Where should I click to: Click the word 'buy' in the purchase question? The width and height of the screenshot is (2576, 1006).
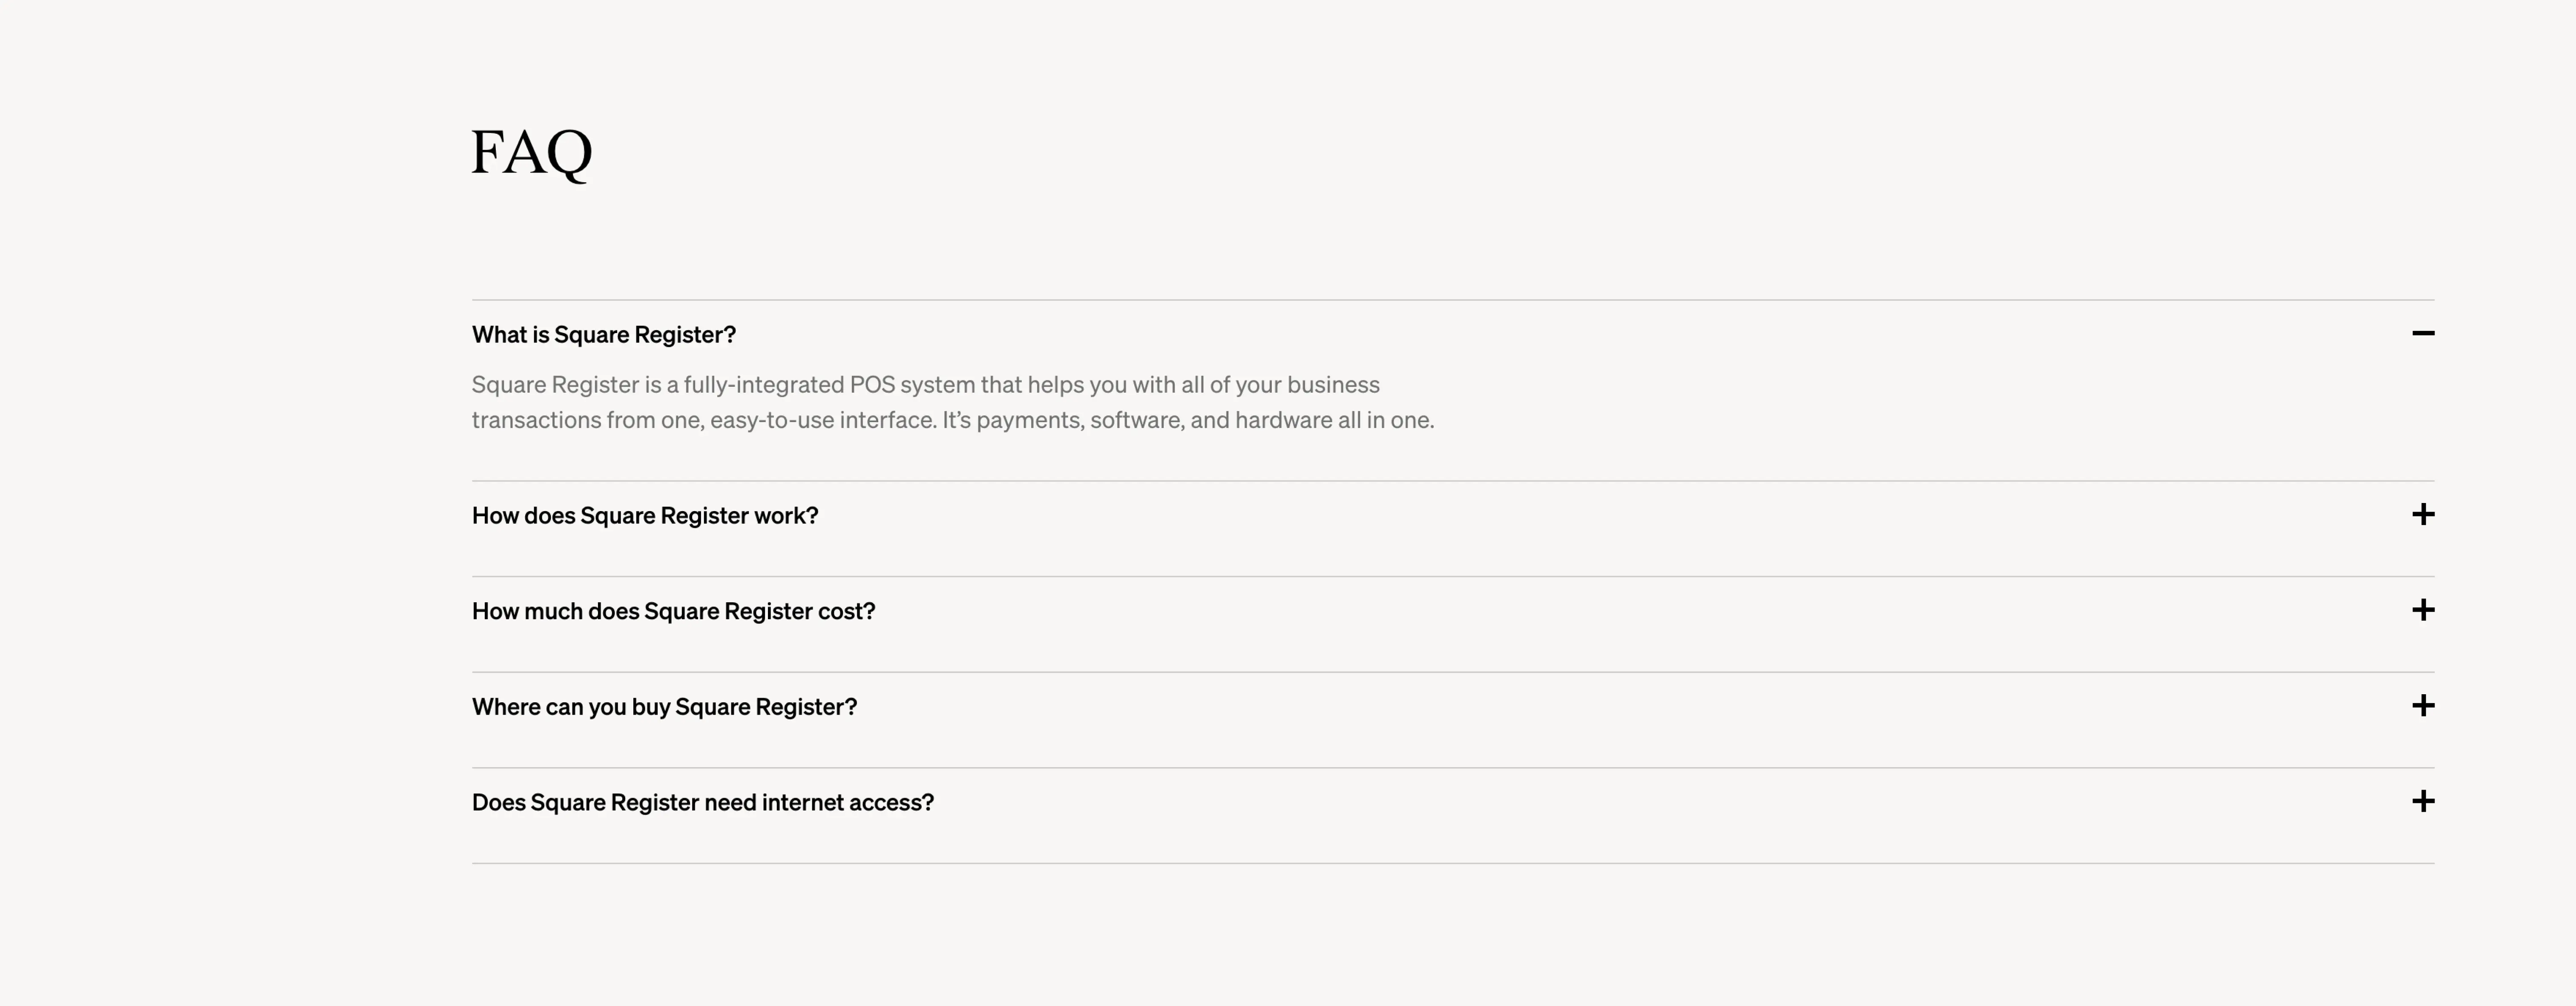click(650, 707)
